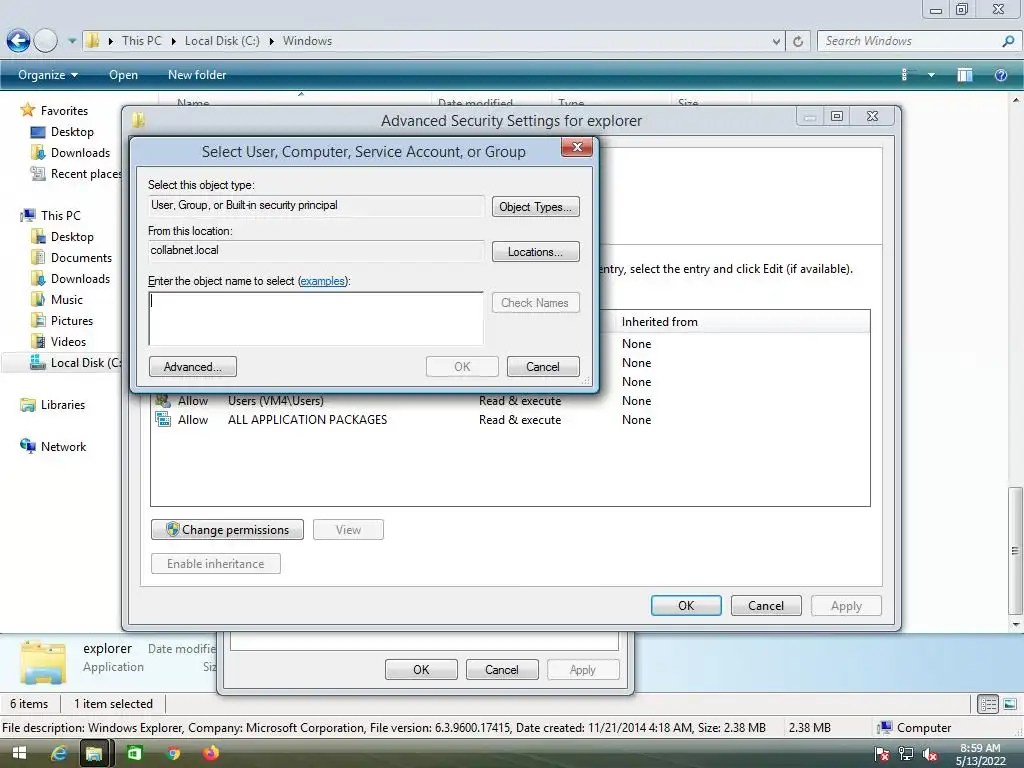
Task: Switch to details view icon in status bar
Action: click(x=988, y=704)
